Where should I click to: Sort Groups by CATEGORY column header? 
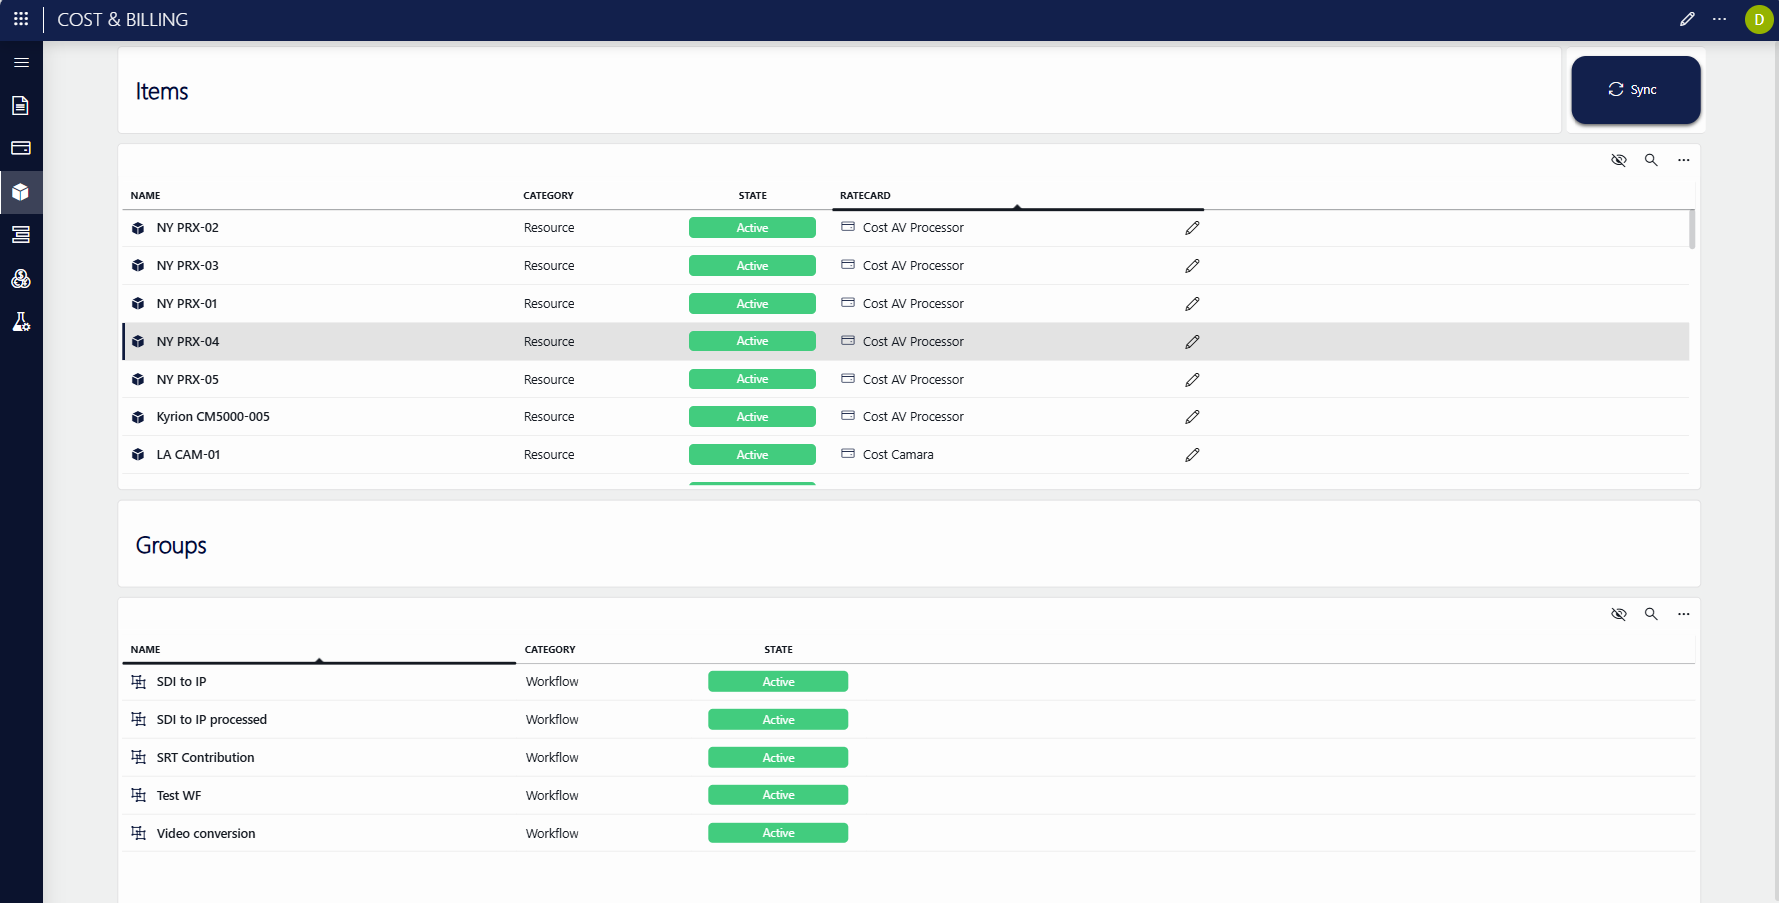pos(550,650)
